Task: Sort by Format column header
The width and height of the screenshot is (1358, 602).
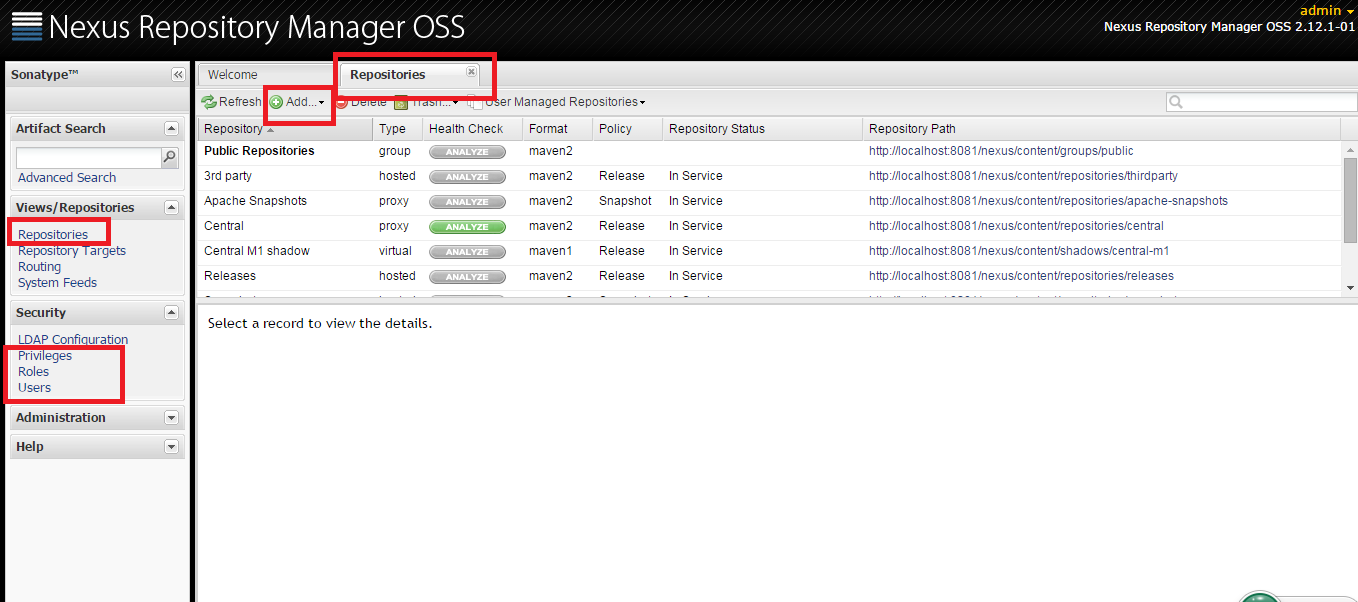Action: pyautogui.click(x=557, y=129)
